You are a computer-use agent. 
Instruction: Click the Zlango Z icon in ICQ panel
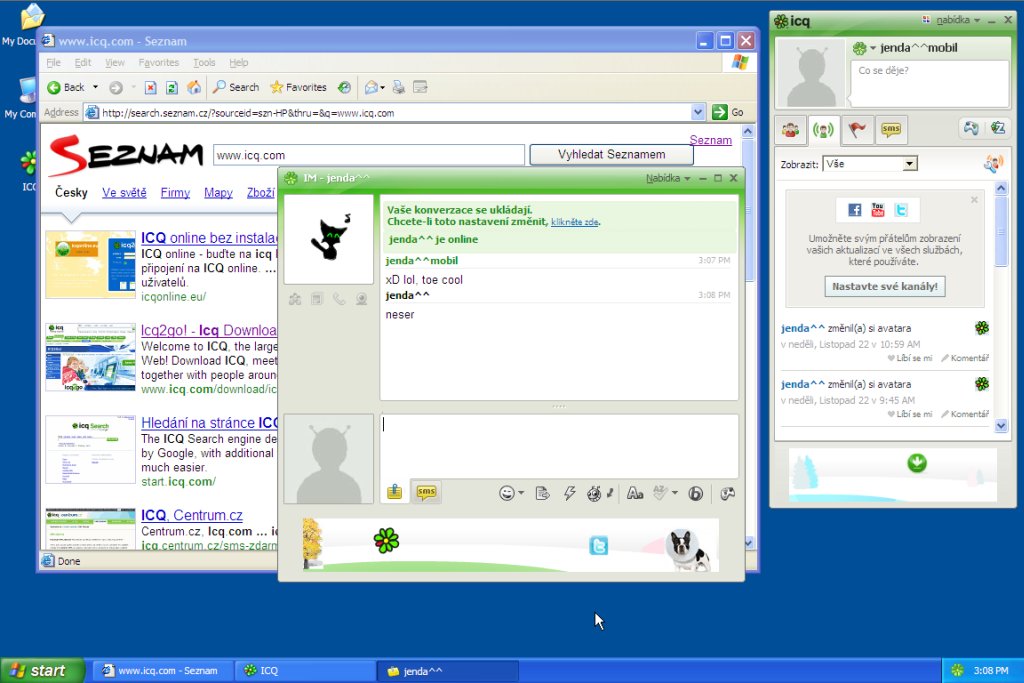998,128
